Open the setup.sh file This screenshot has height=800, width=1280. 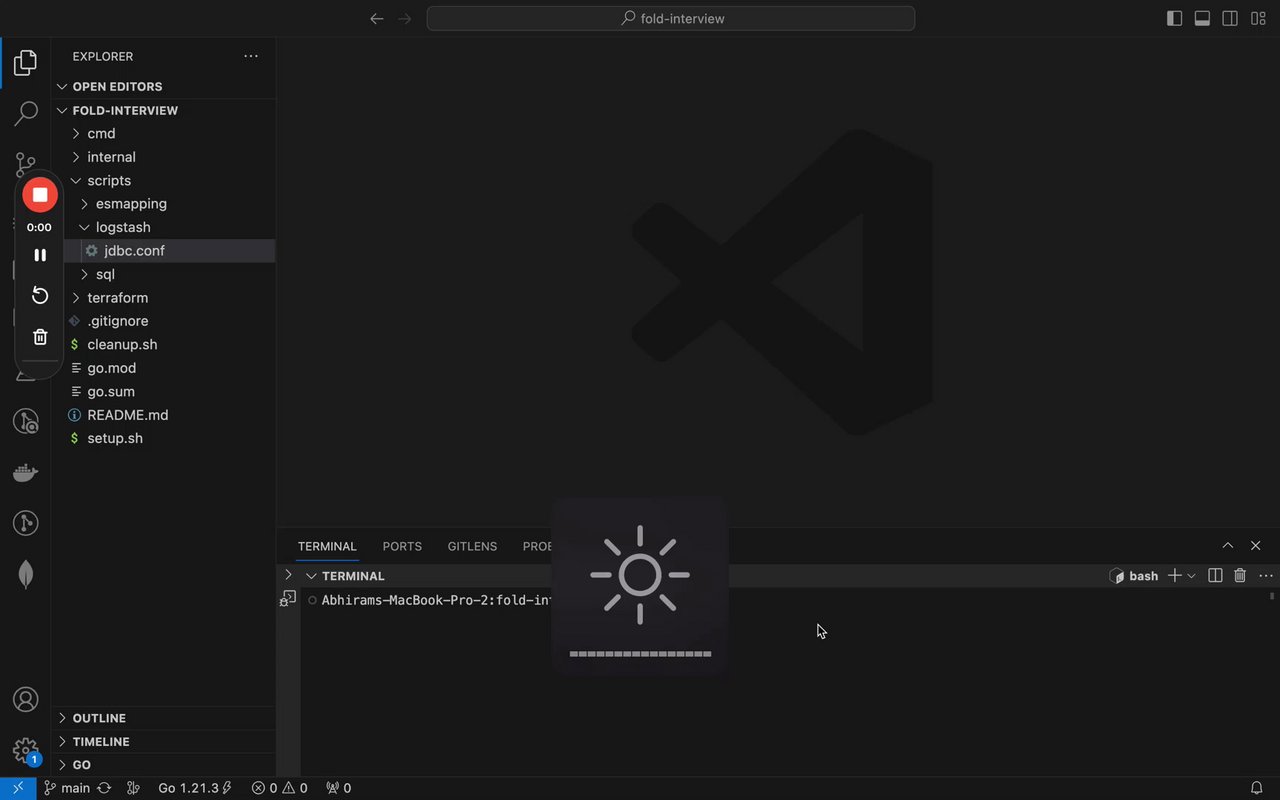click(x=164, y=438)
